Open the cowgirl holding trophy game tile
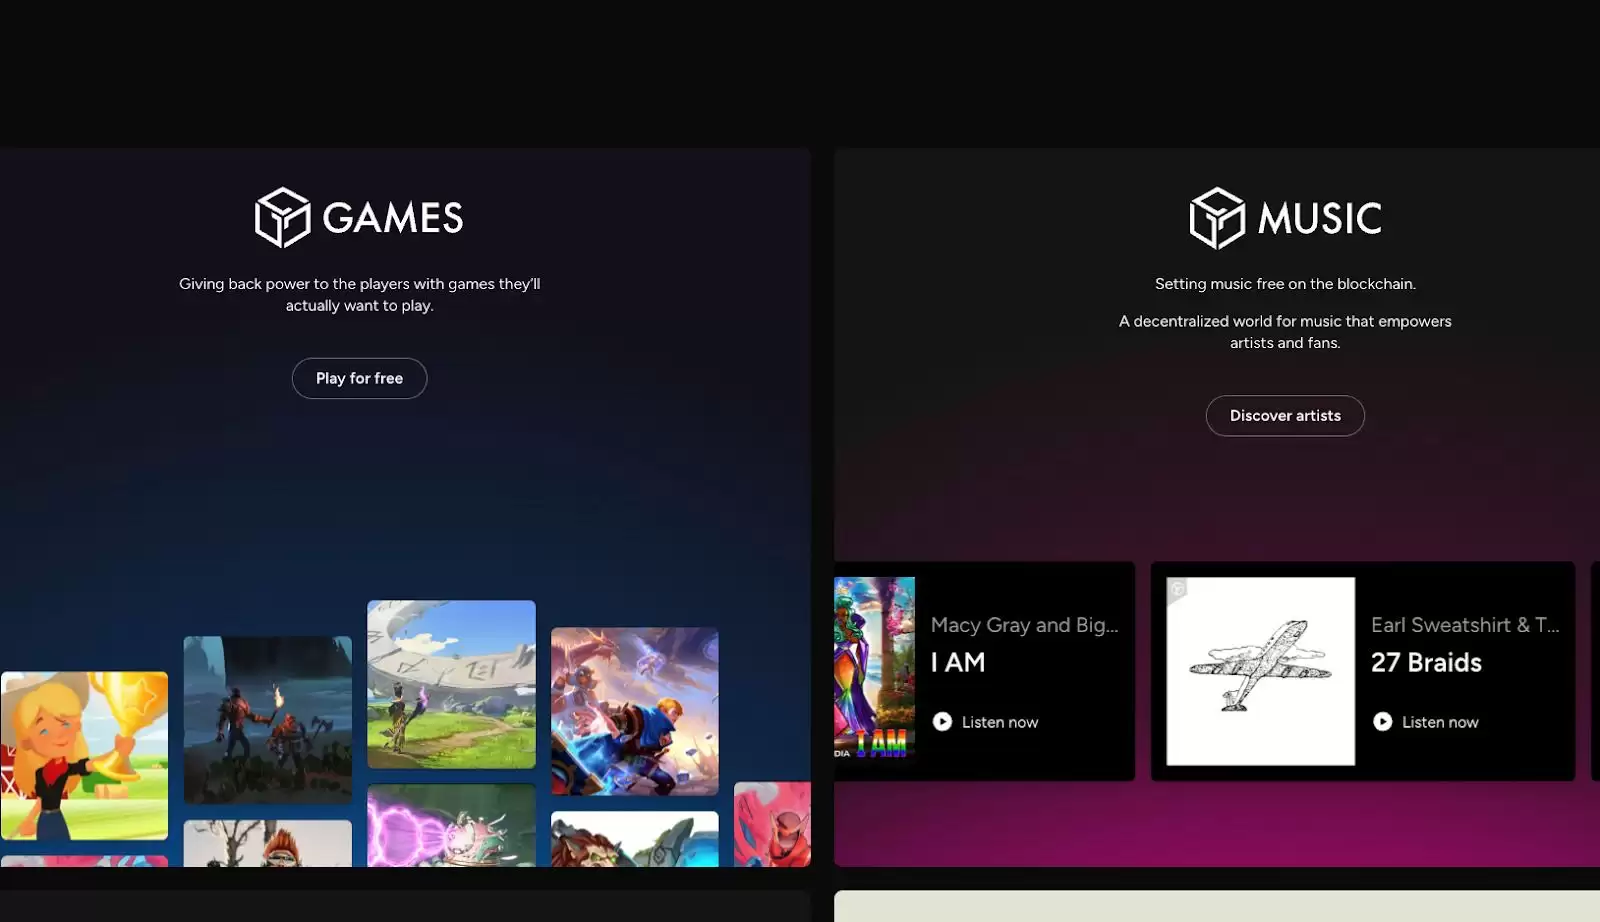 pyautogui.click(x=85, y=755)
